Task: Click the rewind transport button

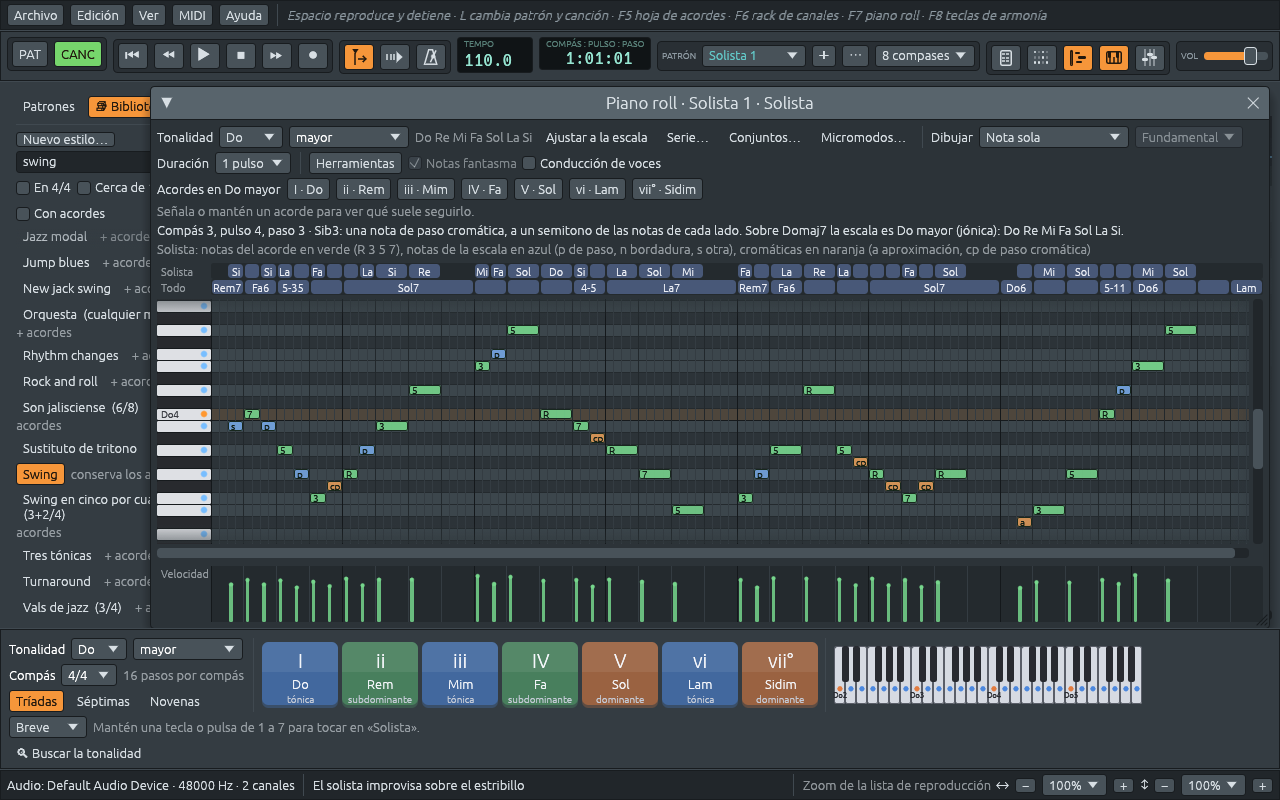Action: pos(168,56)
